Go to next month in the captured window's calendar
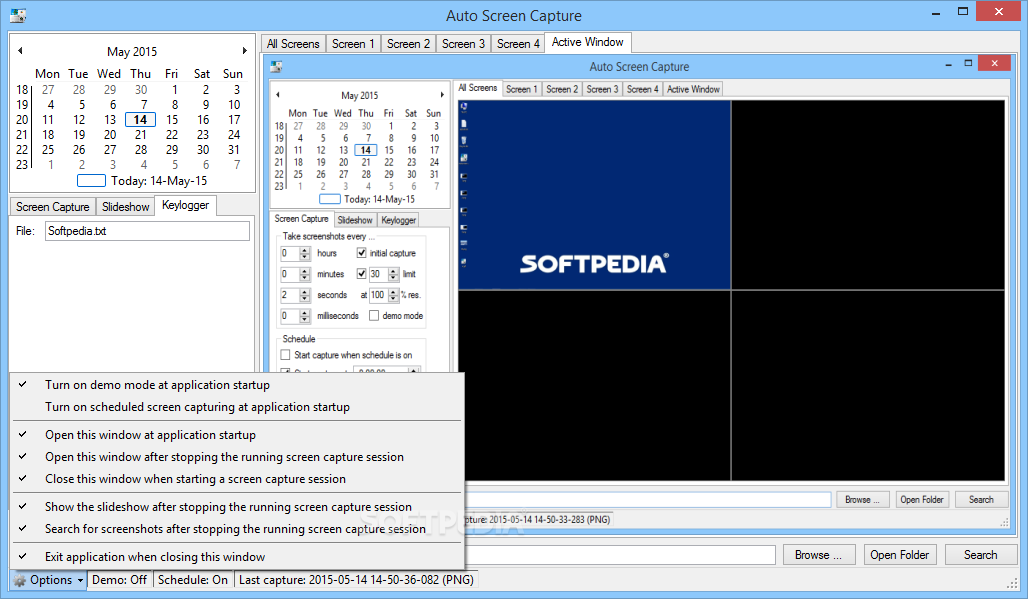The width and height of the screenshot is (1028, 599). [x=442, y=95]
